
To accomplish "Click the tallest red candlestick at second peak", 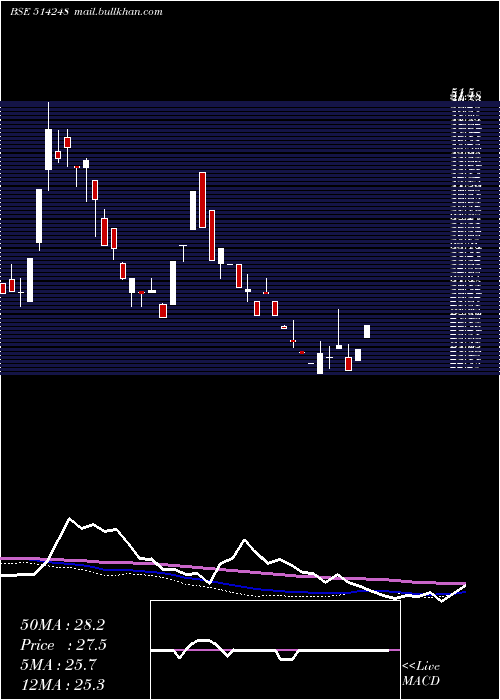I will click(203, 200).
